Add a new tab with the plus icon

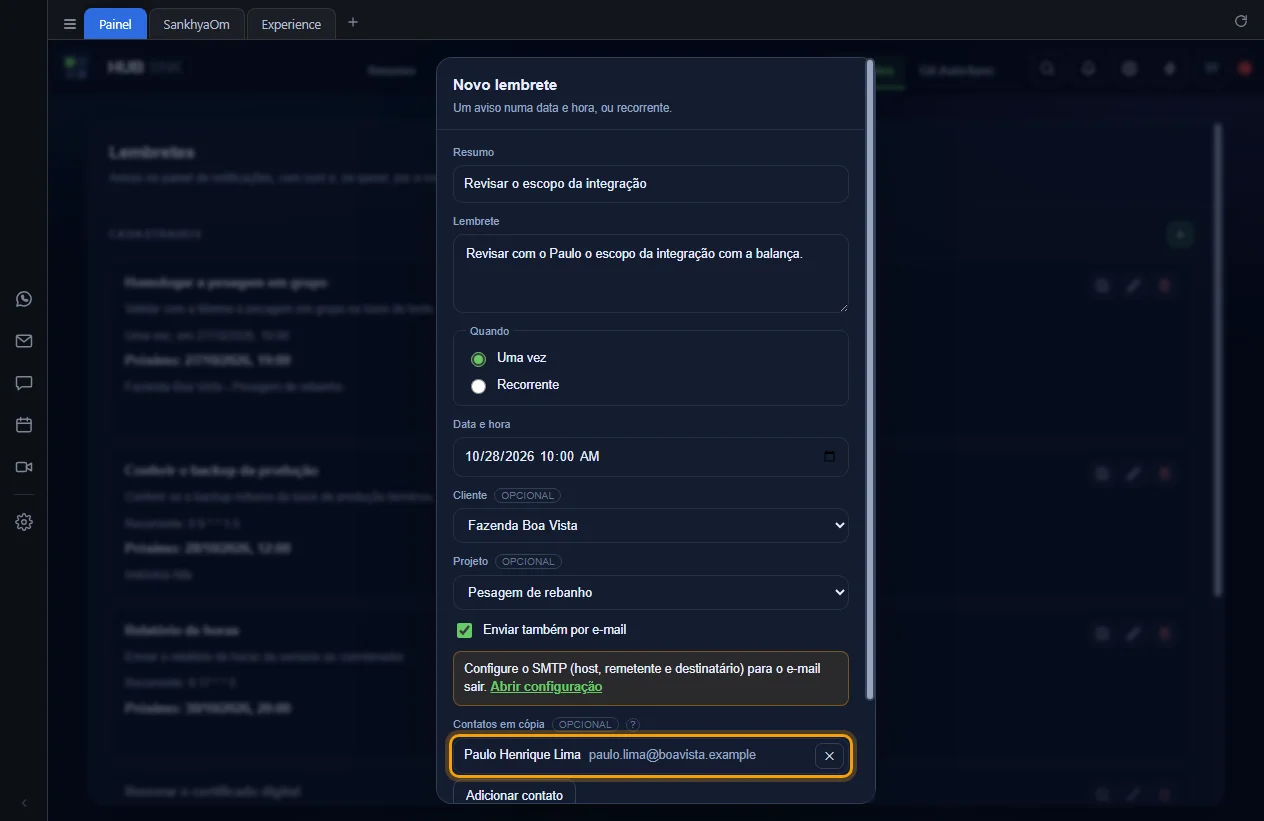pos(352,23)
